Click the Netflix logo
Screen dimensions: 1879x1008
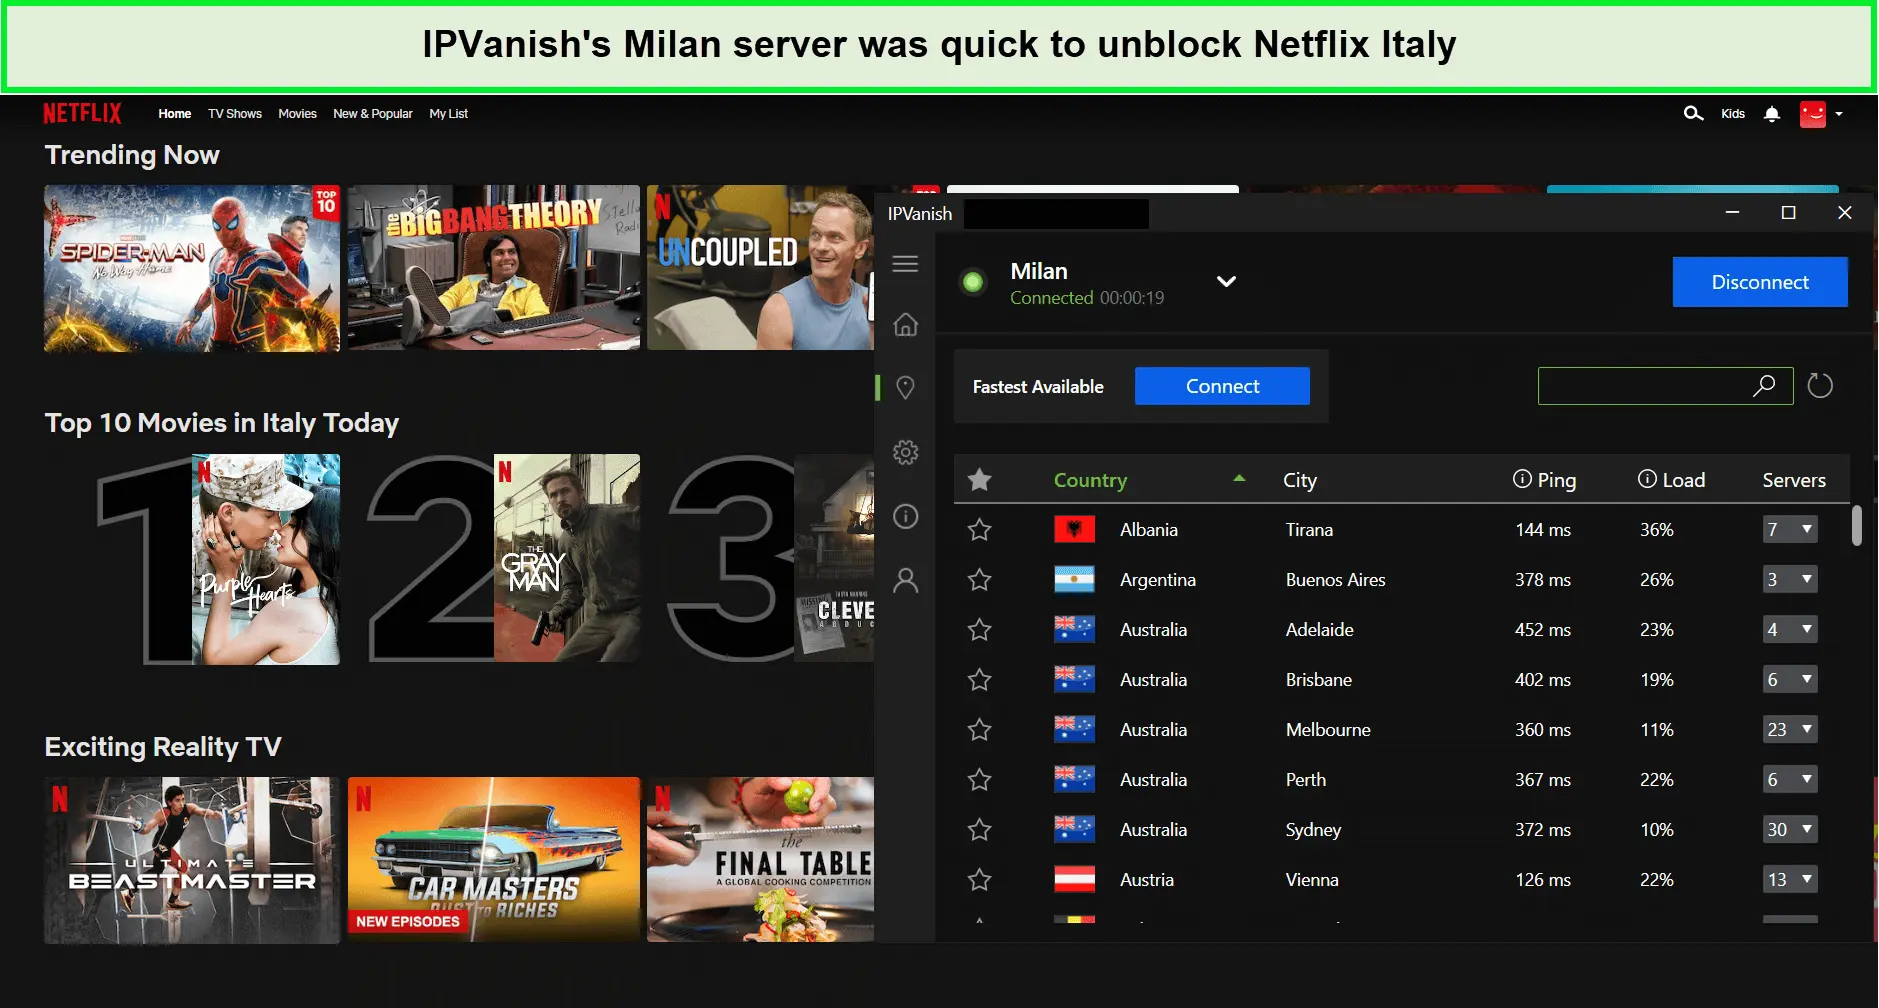pyautogui.click(x=82, y=113)
